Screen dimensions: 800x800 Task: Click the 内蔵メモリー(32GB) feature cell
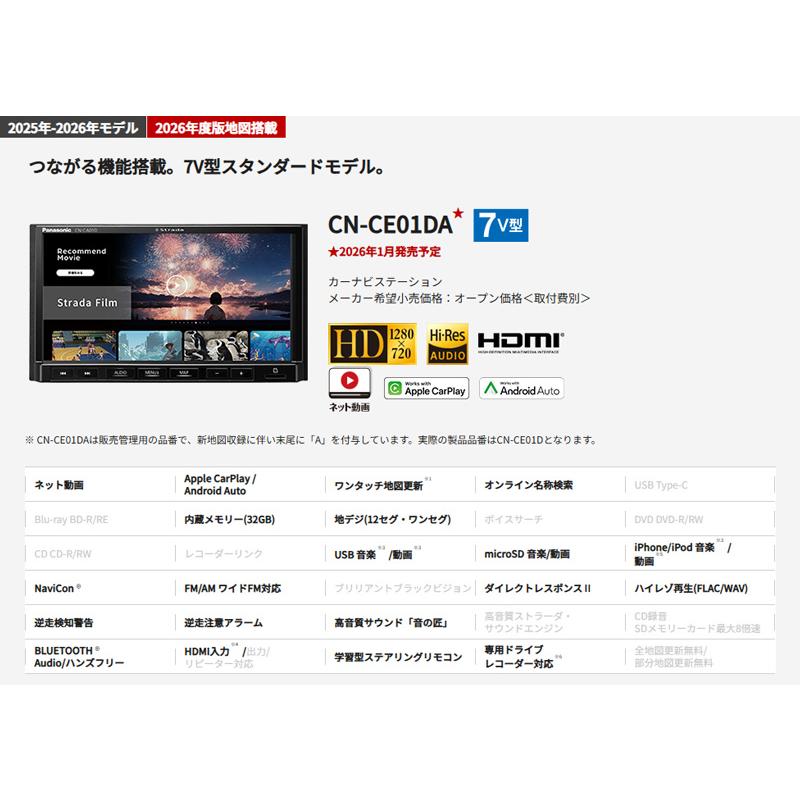point(249,519)
